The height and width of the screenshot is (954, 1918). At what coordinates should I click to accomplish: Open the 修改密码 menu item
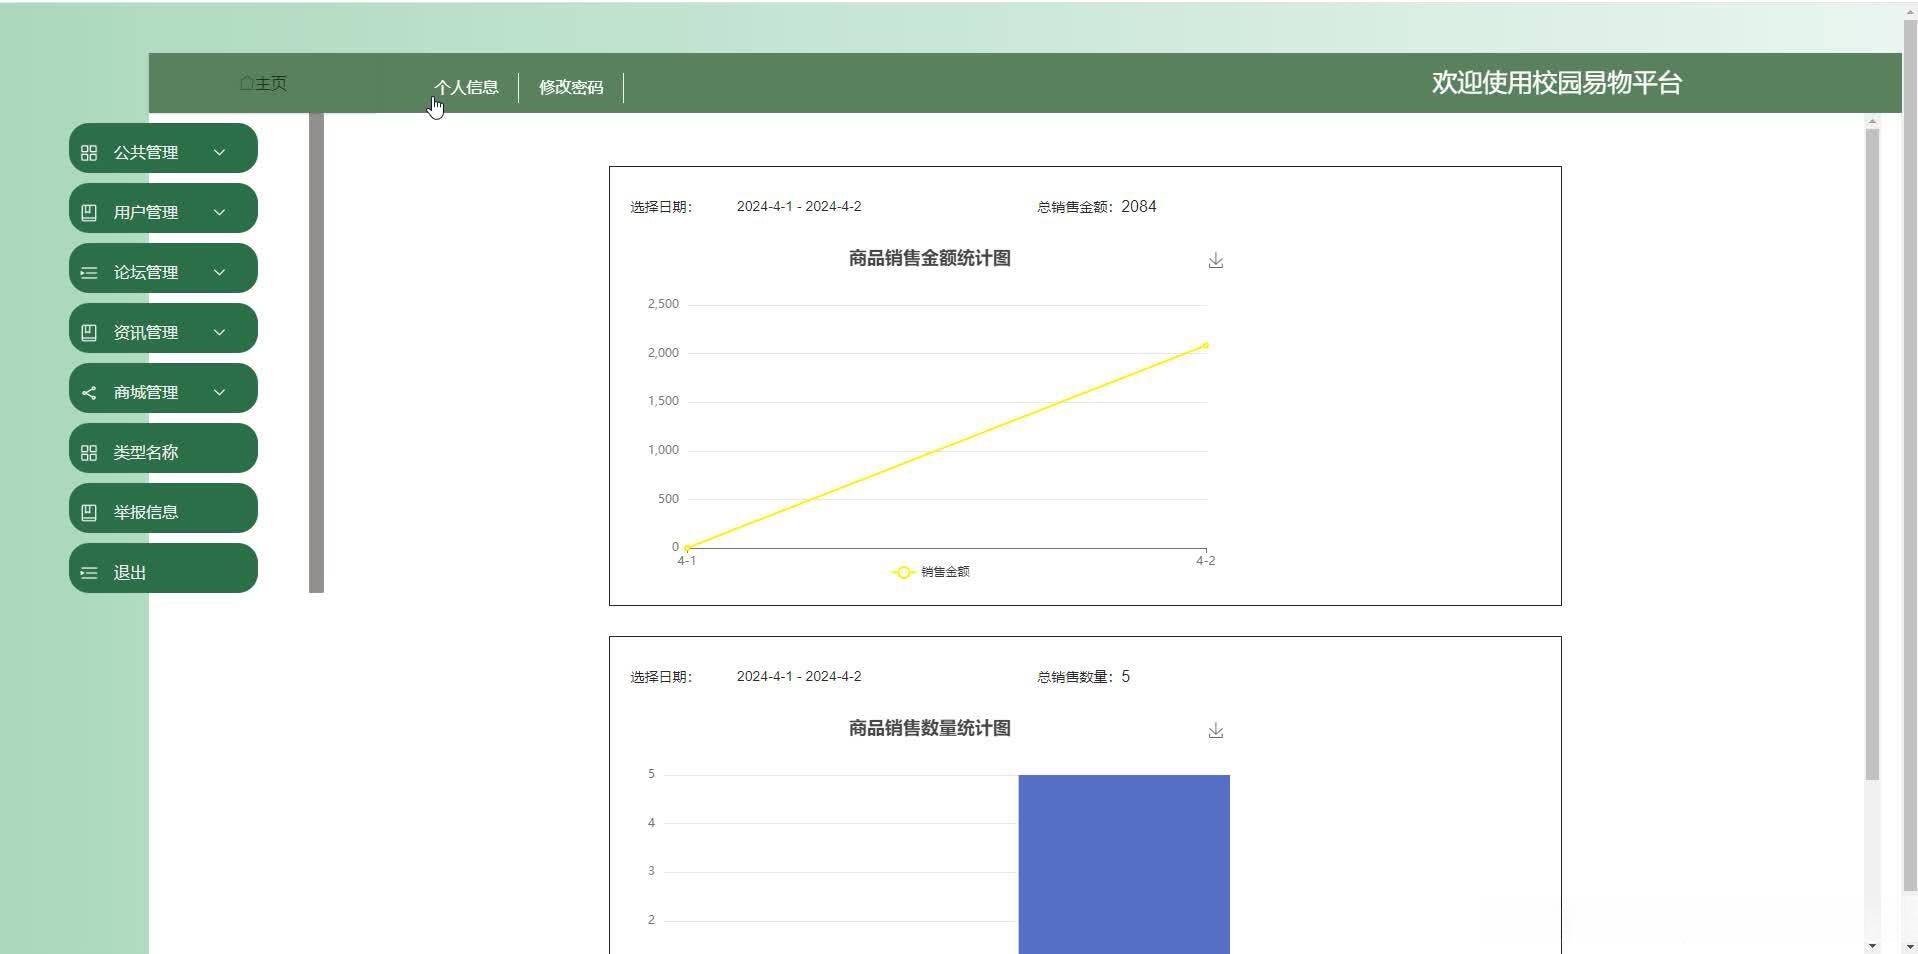coord(572,87)
